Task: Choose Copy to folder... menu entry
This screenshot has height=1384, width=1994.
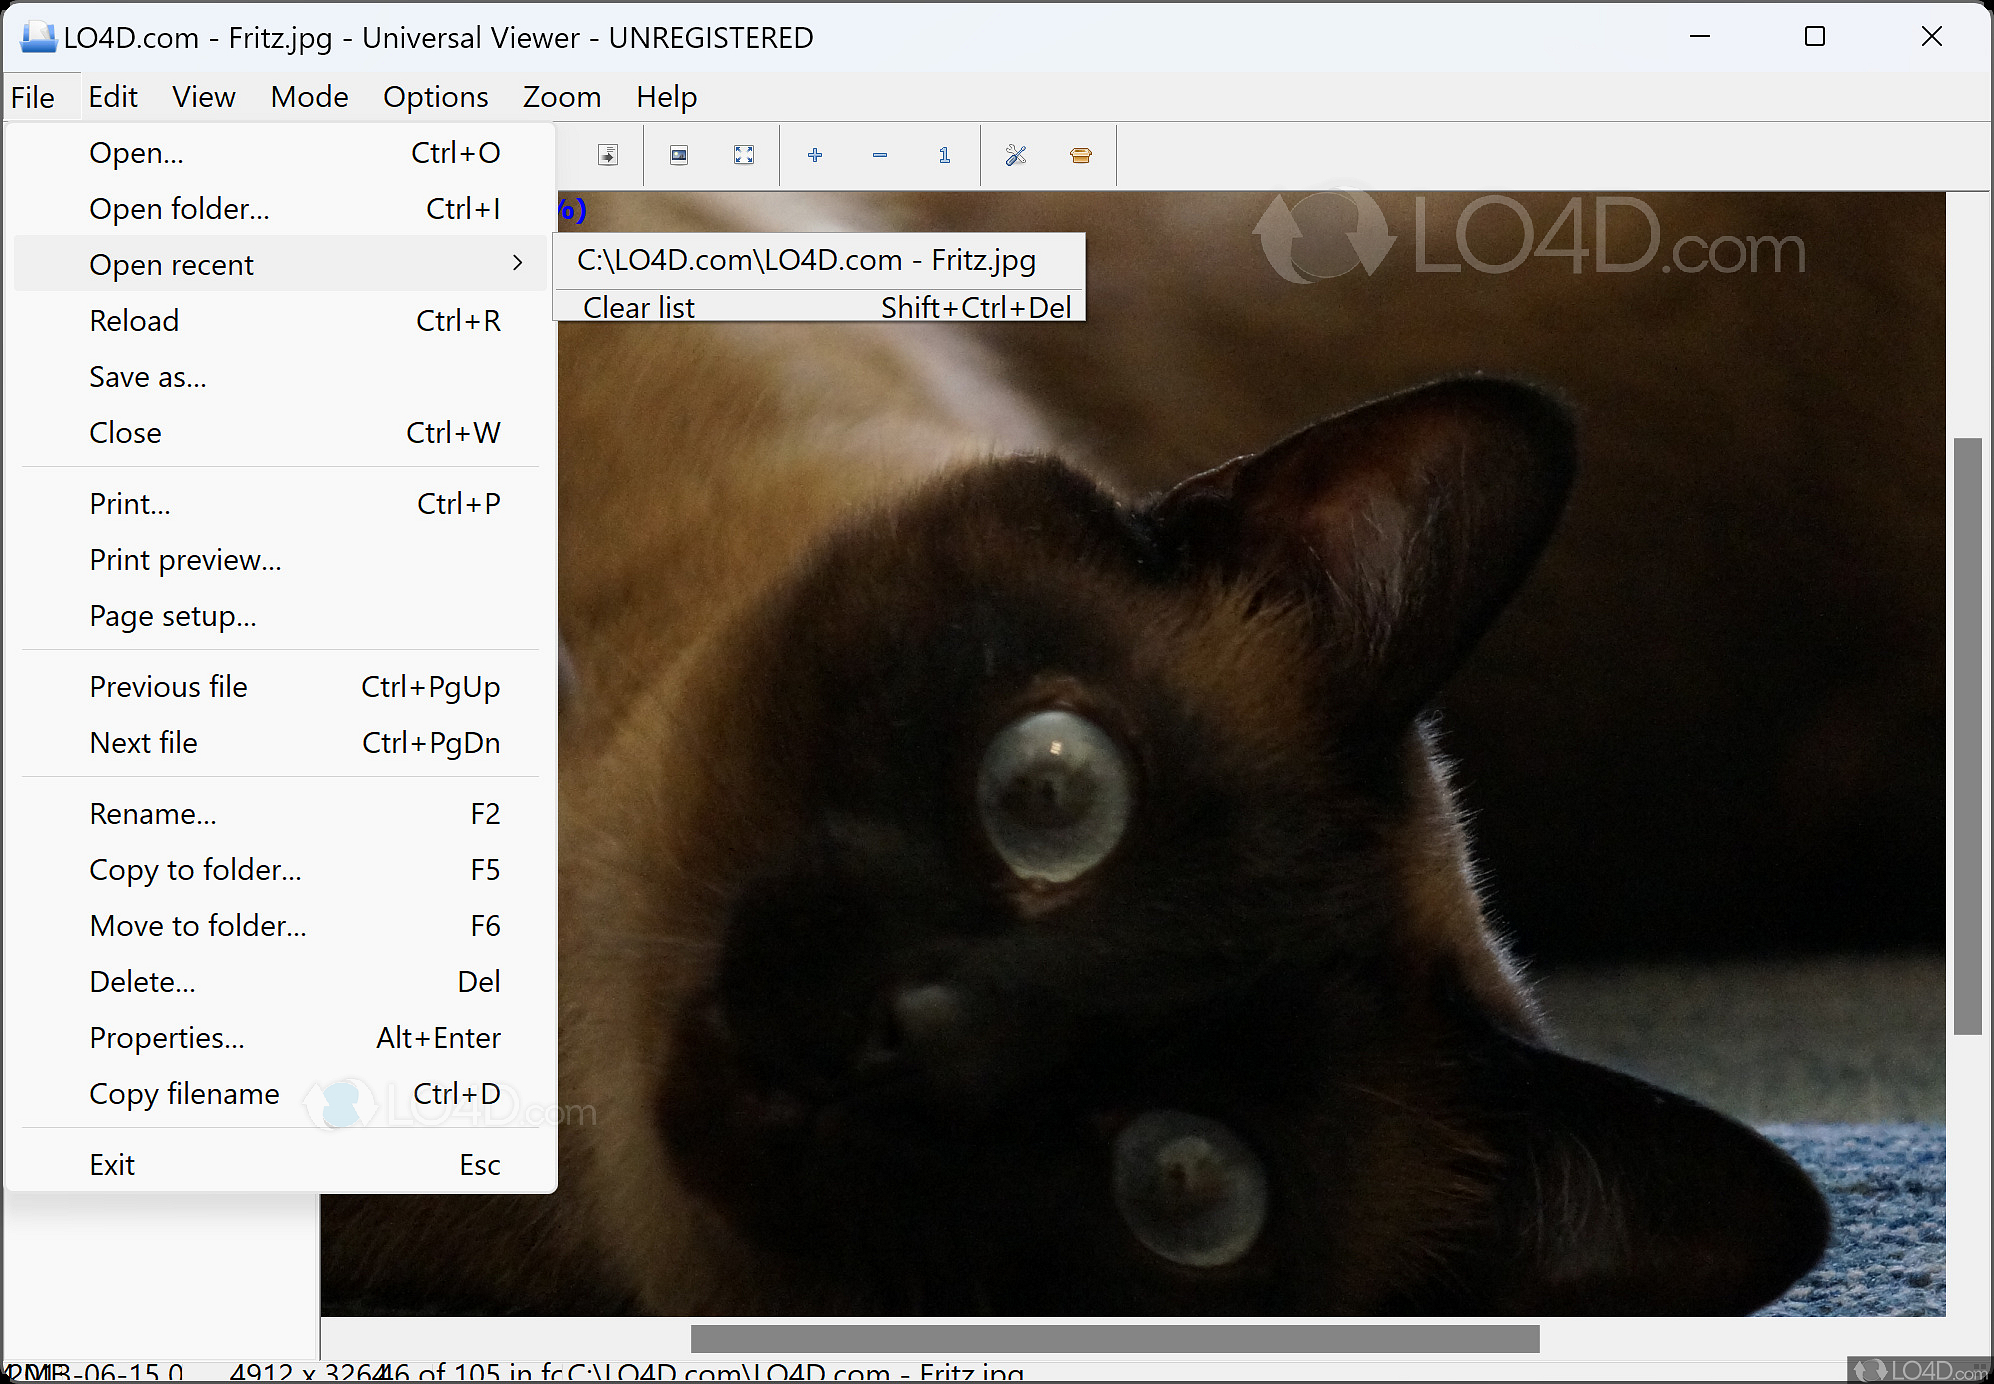Action: click(x=195, y=870)
